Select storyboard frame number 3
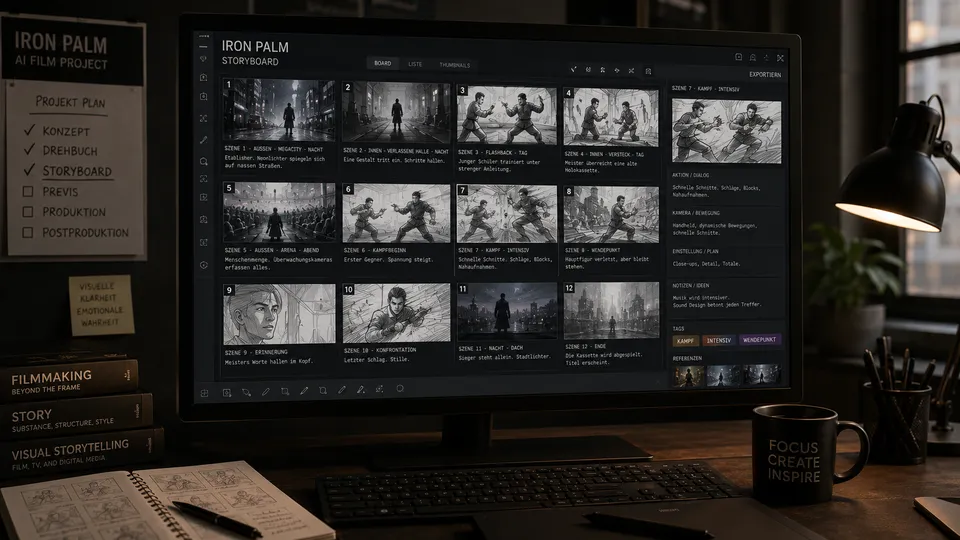Image resolution: width=960 pixels, height=540 pixels. [x=506, y=115]
